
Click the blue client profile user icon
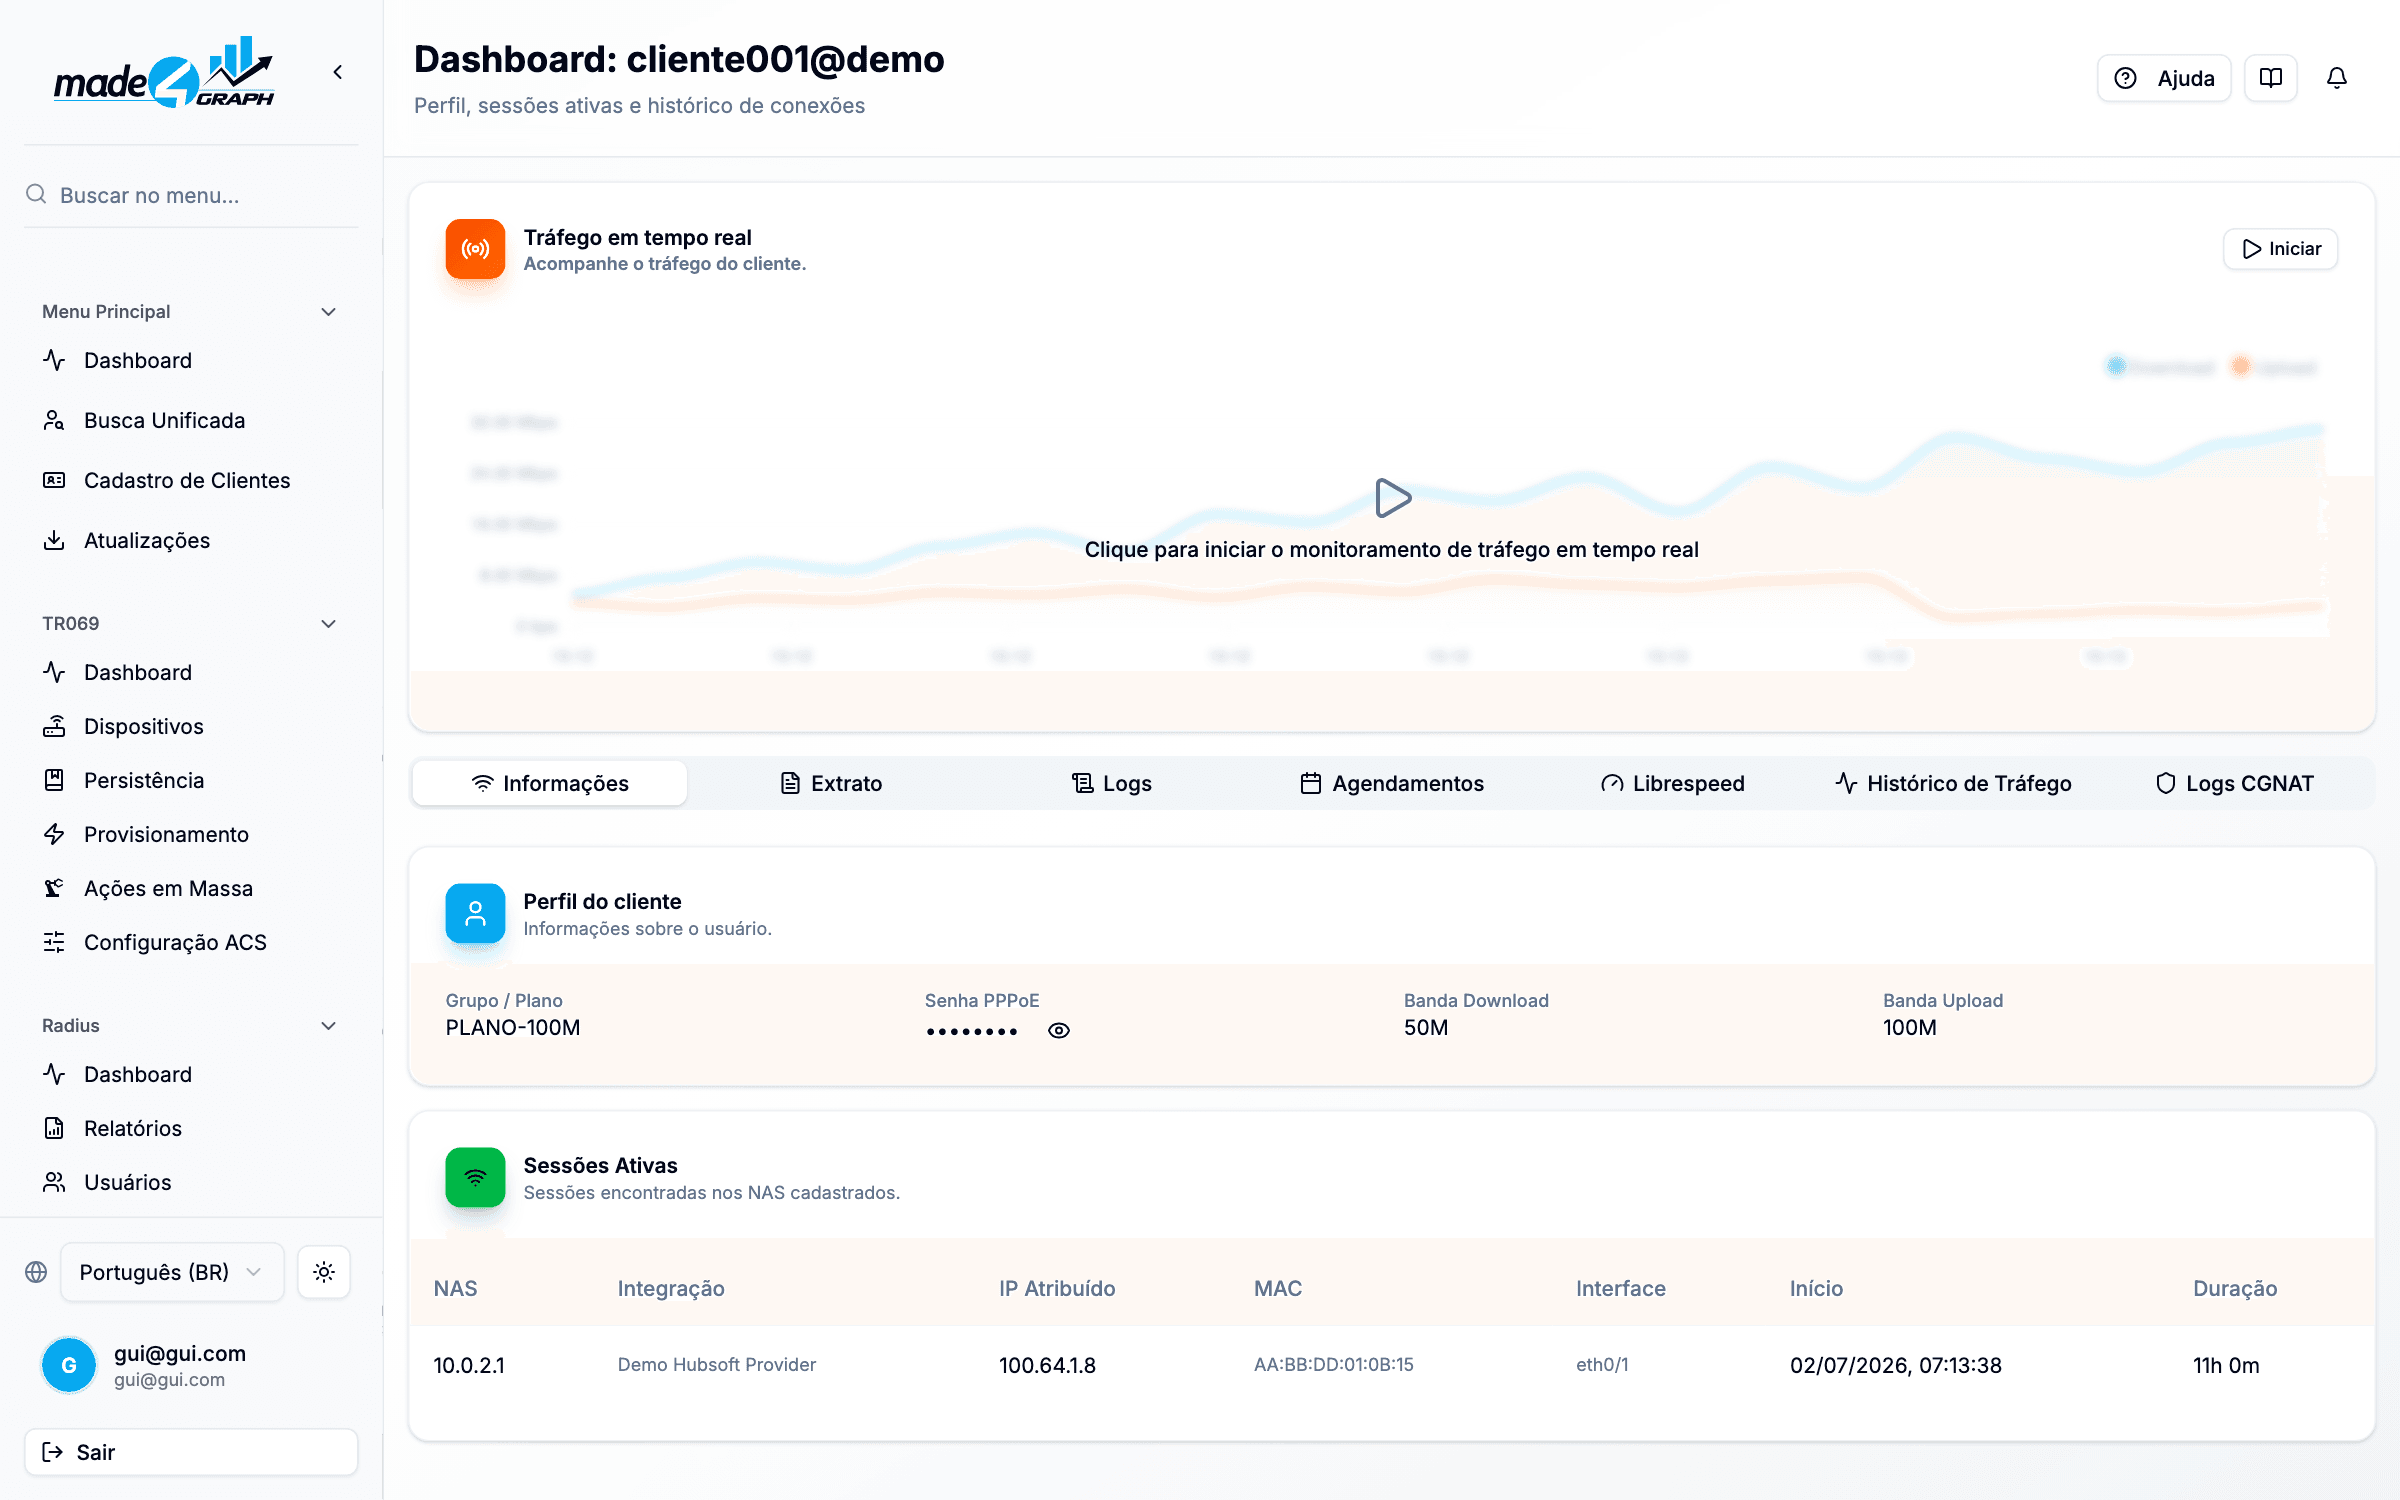[x=475, y=913]
